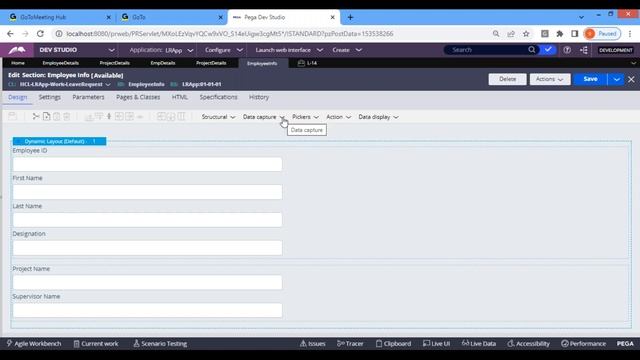Open Accessibility inspector in bottom toolbar
This screenshot has width=640, height=360.
[529, 344]
